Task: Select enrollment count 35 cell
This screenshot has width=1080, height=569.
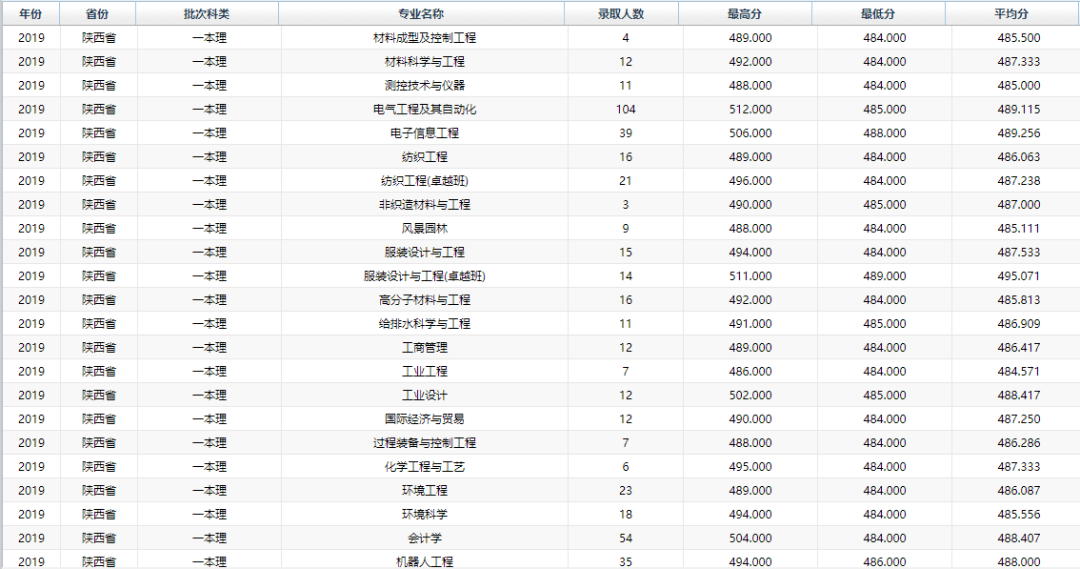Action: [x=625, y=562]
